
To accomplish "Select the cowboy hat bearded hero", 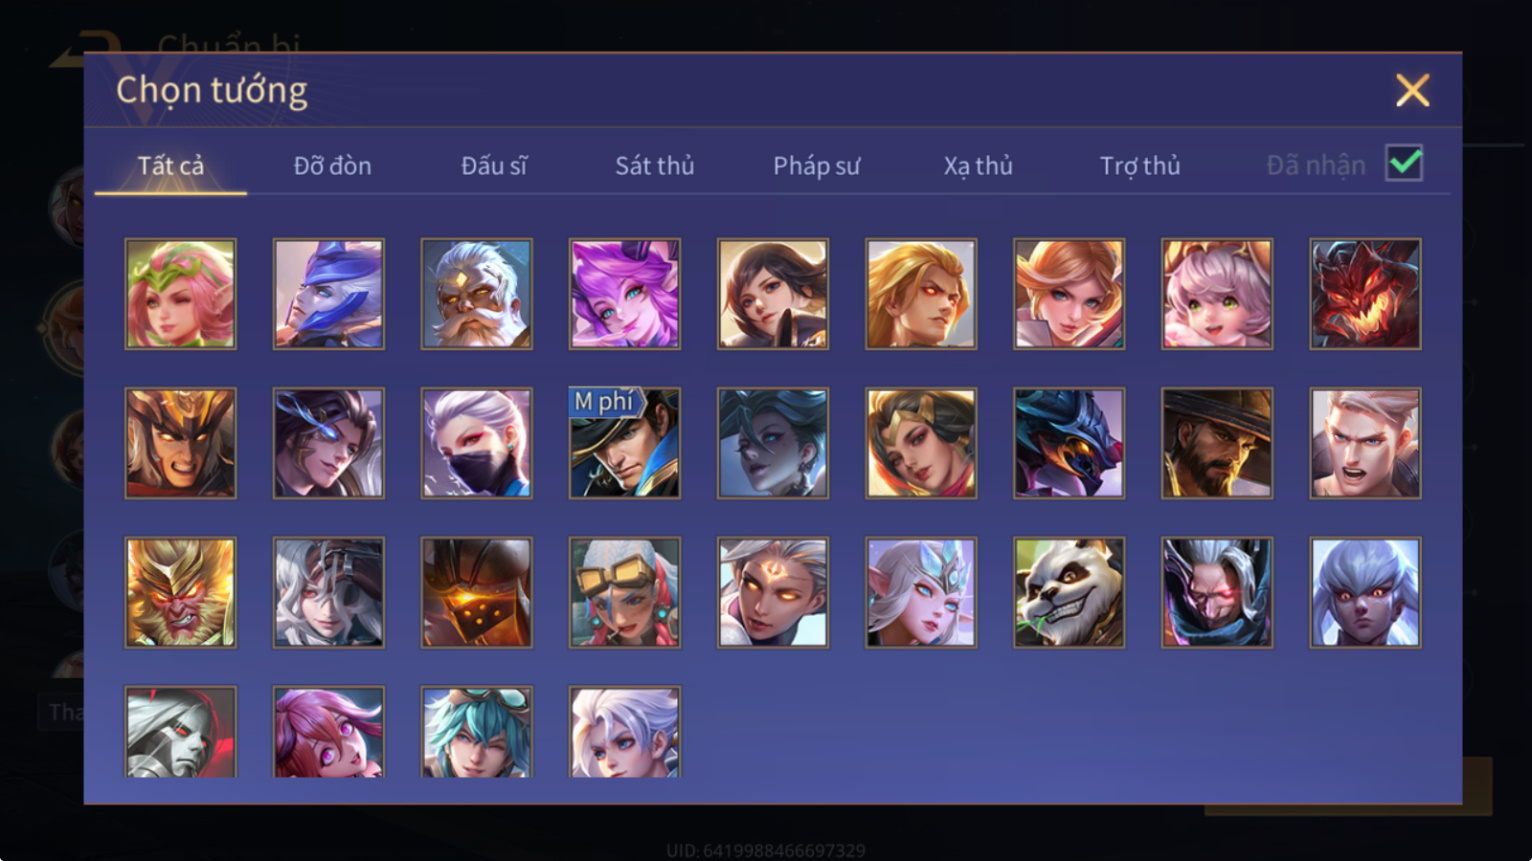I will pyautogui.click(x=1217, y=443).
